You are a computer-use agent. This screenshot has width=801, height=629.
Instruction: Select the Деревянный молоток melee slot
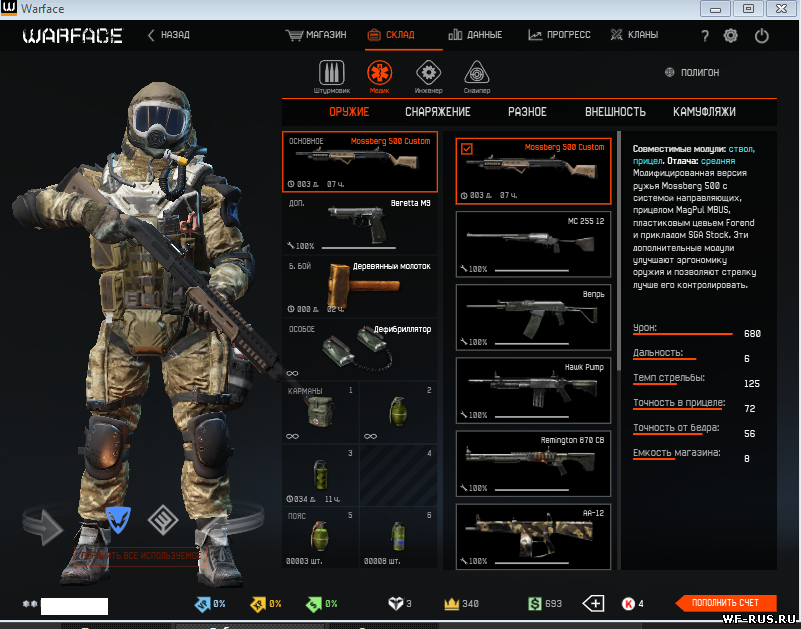pos(360,287)
